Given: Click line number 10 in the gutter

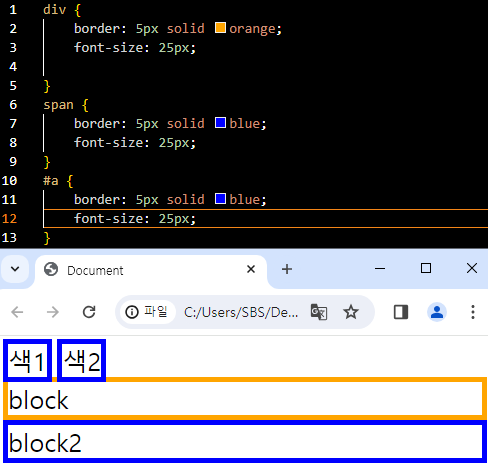Looking at the screenshot, I should click(9, 181).
